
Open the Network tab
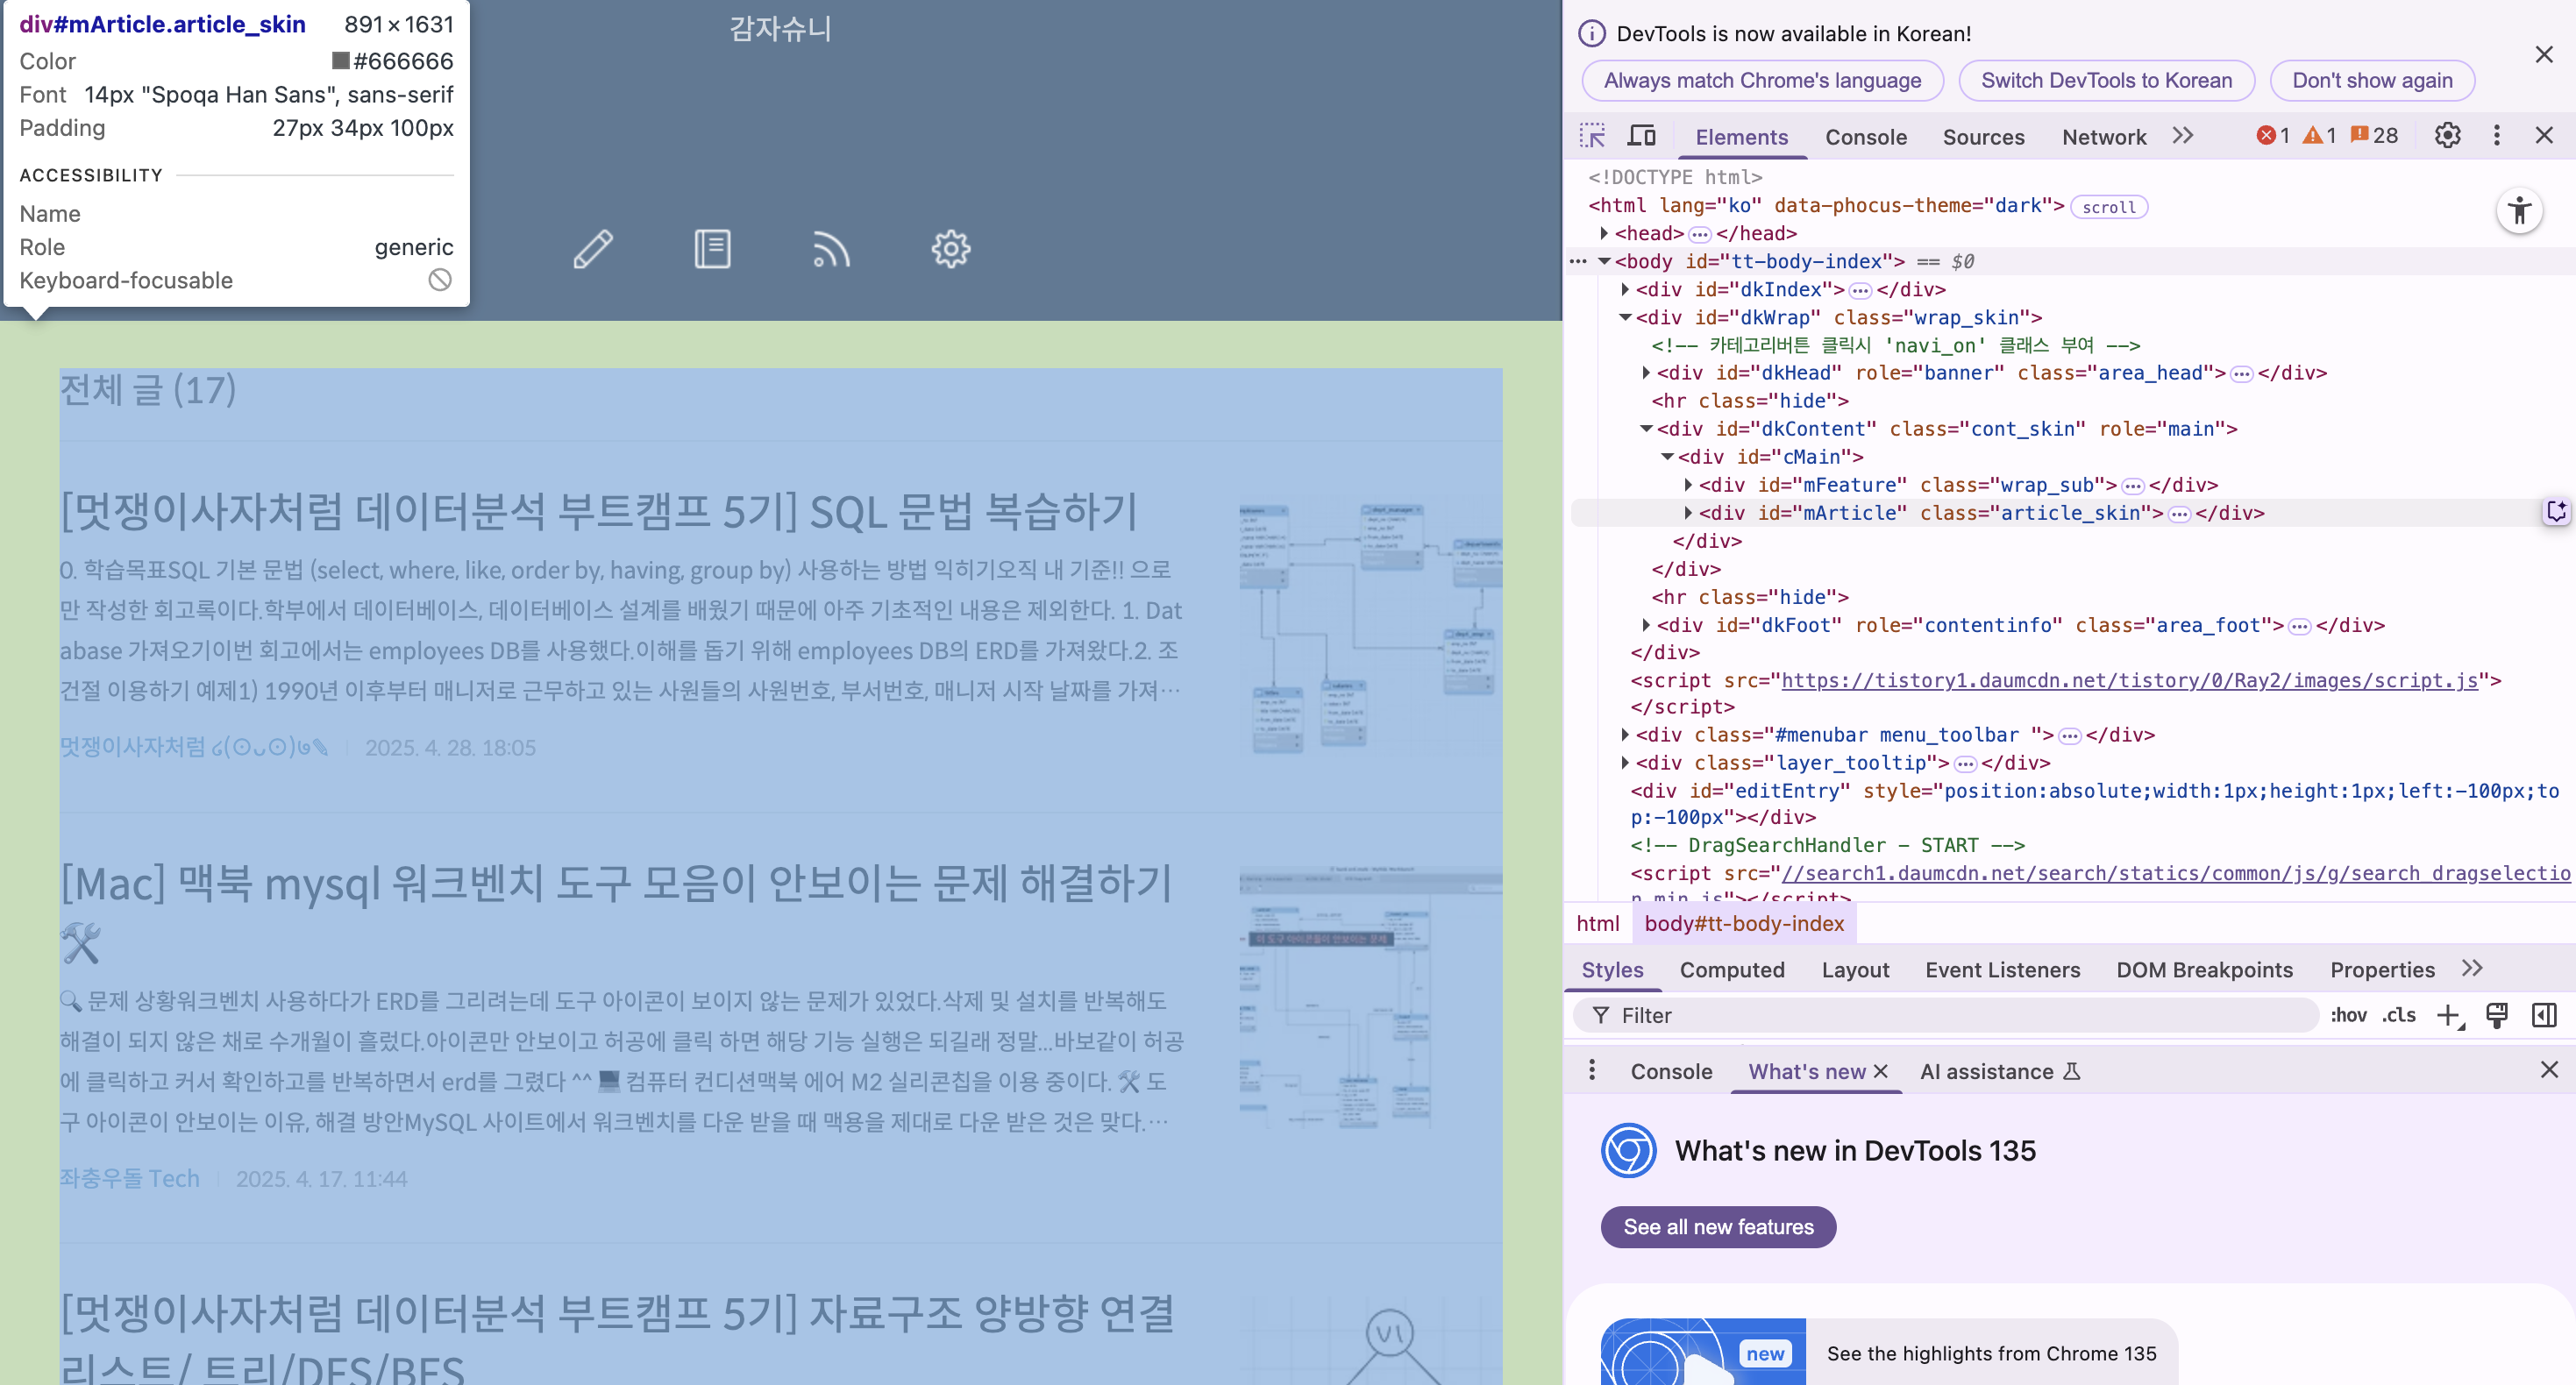[x=2104, y=137]
